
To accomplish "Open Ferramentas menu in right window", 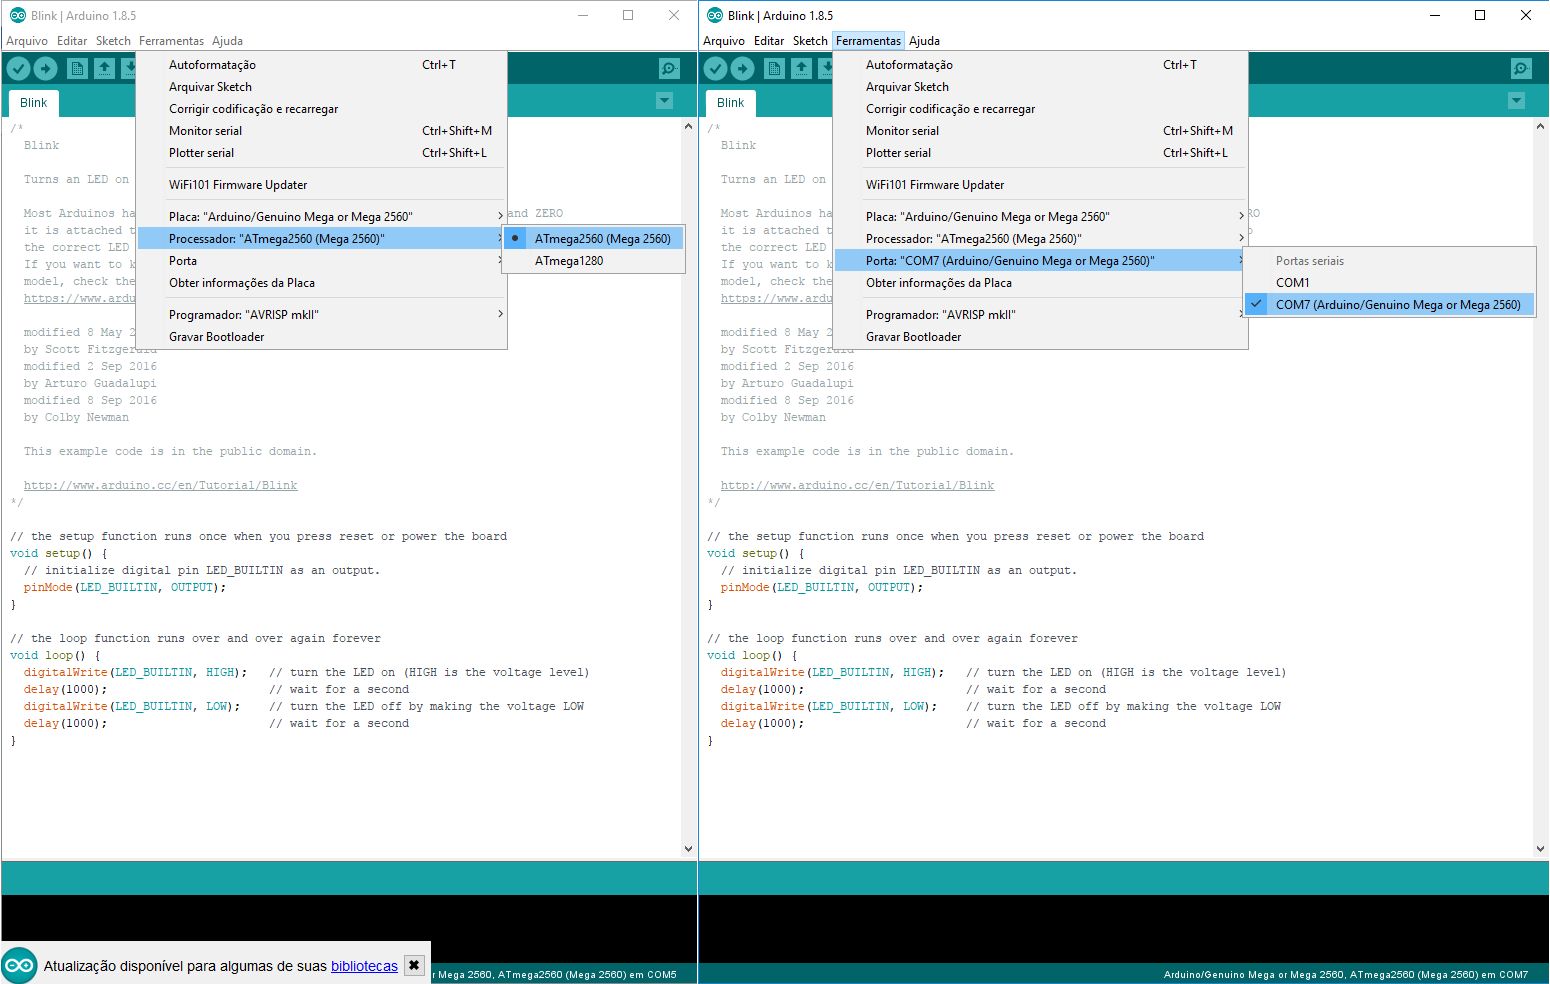I will coord(868,41).
